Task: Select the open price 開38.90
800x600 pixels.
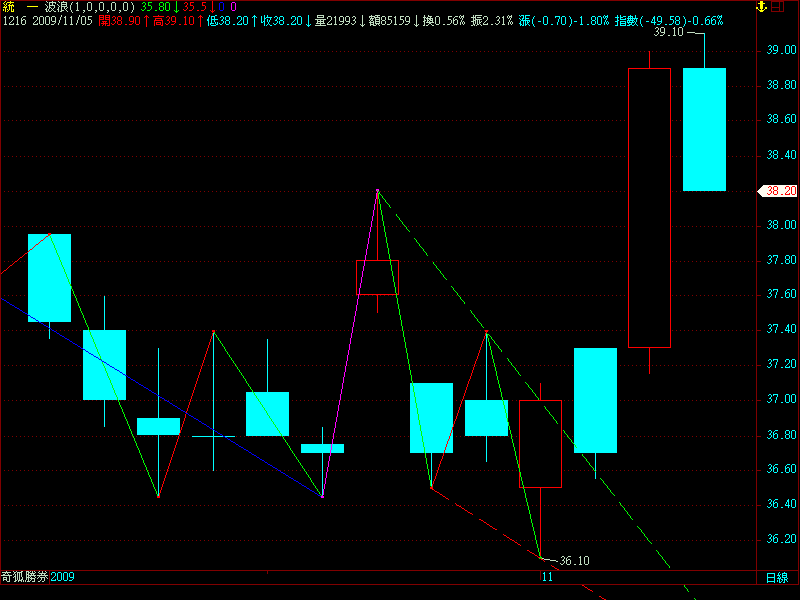Action: tap(119, 21)
